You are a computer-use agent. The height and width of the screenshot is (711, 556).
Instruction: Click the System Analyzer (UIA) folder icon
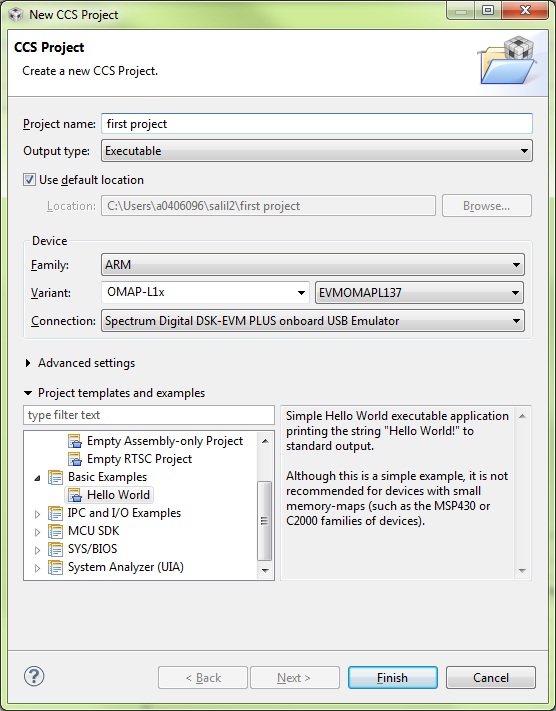click(55, 567)
